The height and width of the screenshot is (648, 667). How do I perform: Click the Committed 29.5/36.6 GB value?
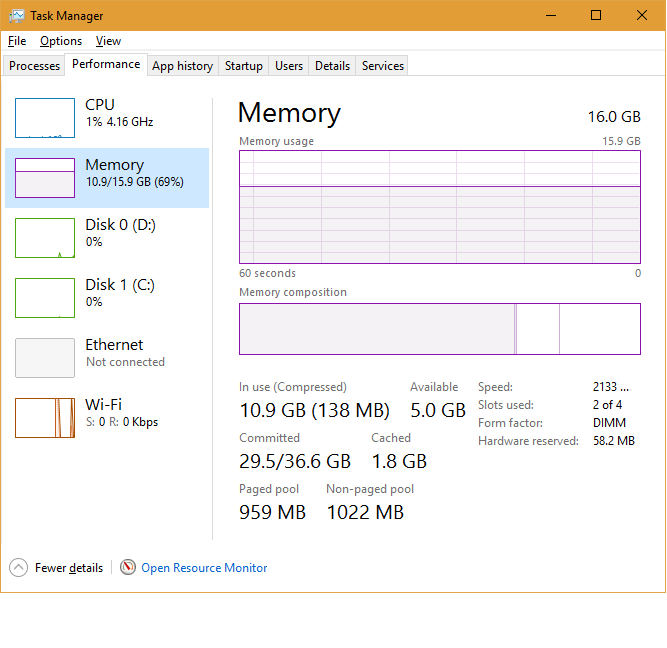pos(295,462)
